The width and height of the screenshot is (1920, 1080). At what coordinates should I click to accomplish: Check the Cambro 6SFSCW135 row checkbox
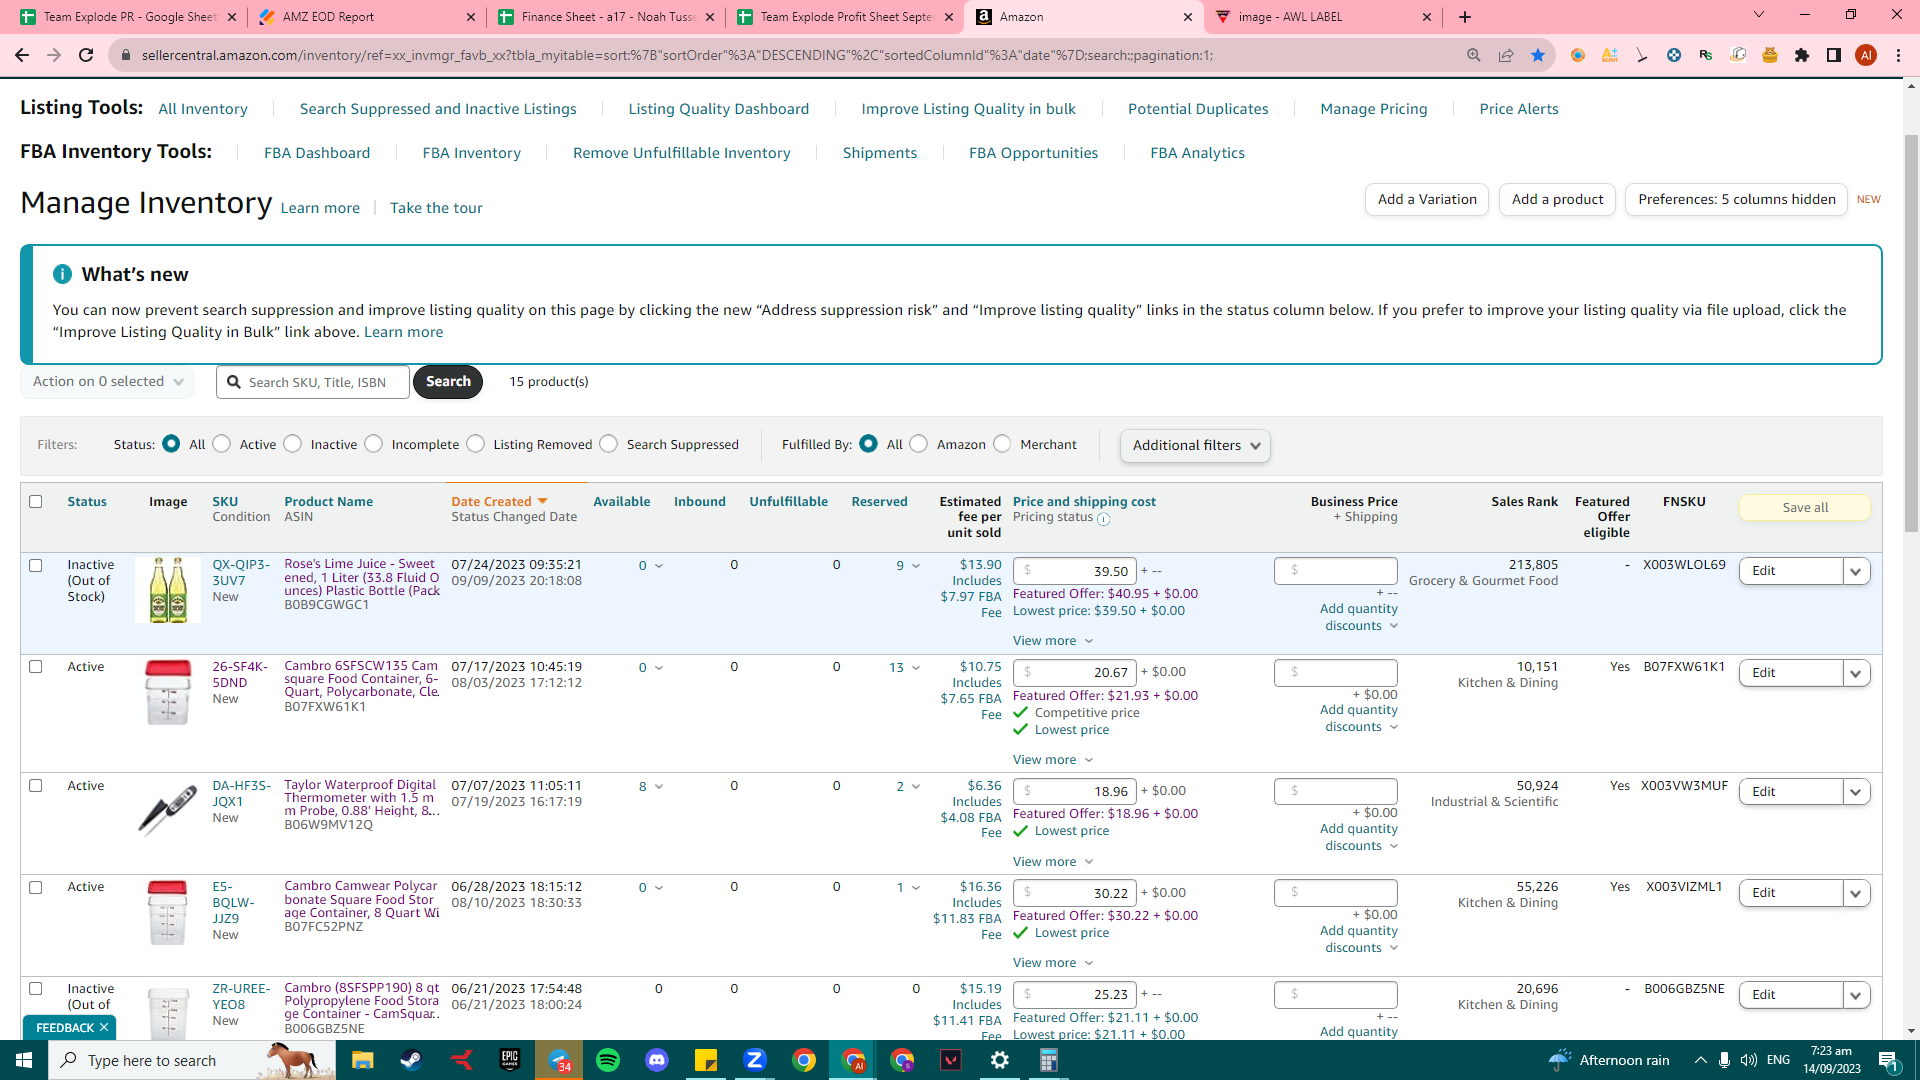(36, 667)
